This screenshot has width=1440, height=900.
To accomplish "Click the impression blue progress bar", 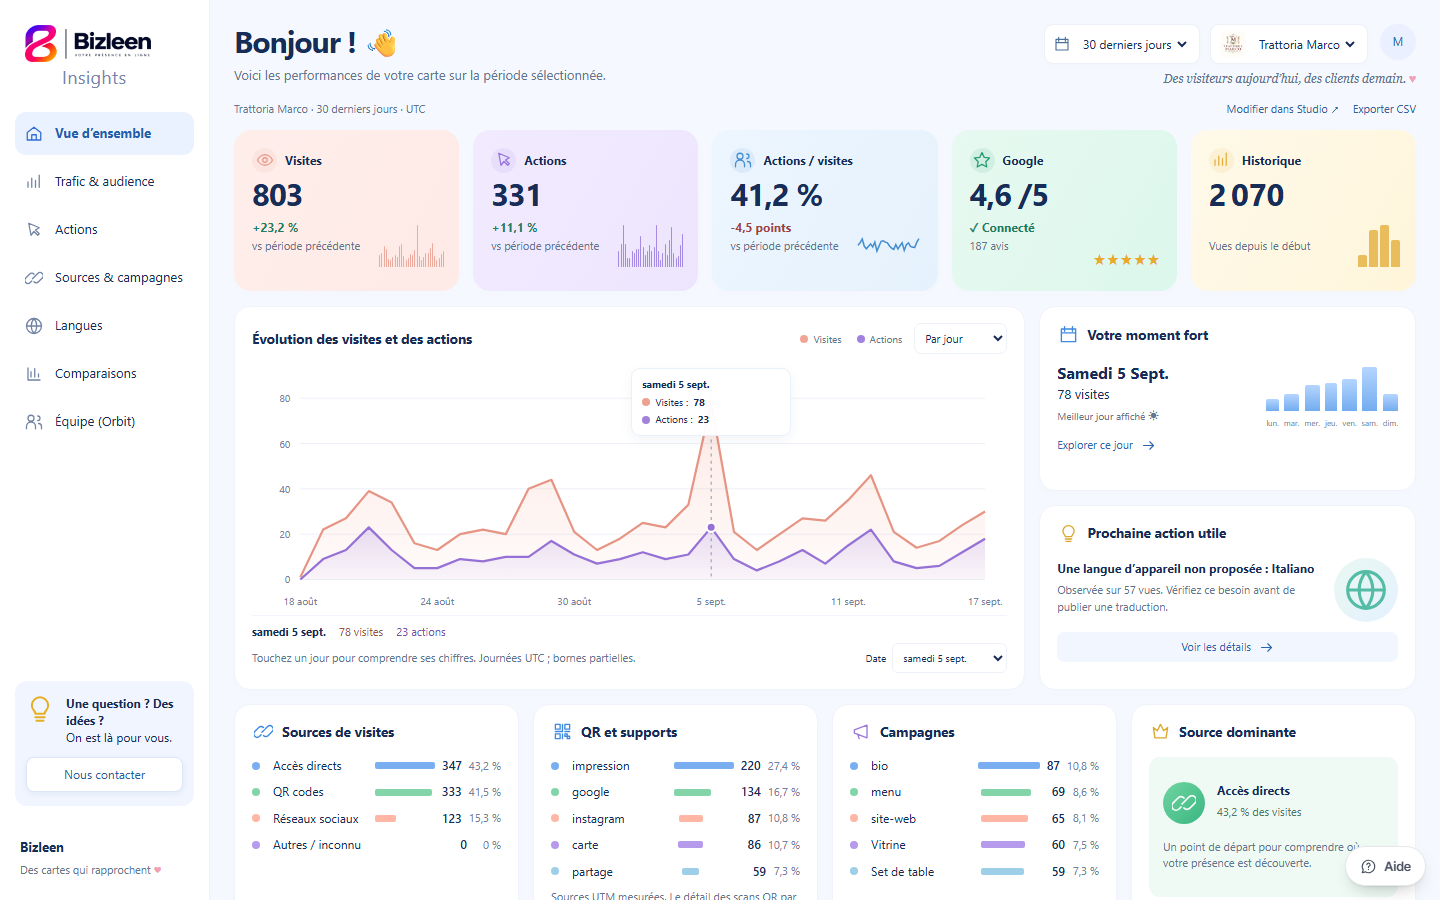I will (x=704, y=766).
